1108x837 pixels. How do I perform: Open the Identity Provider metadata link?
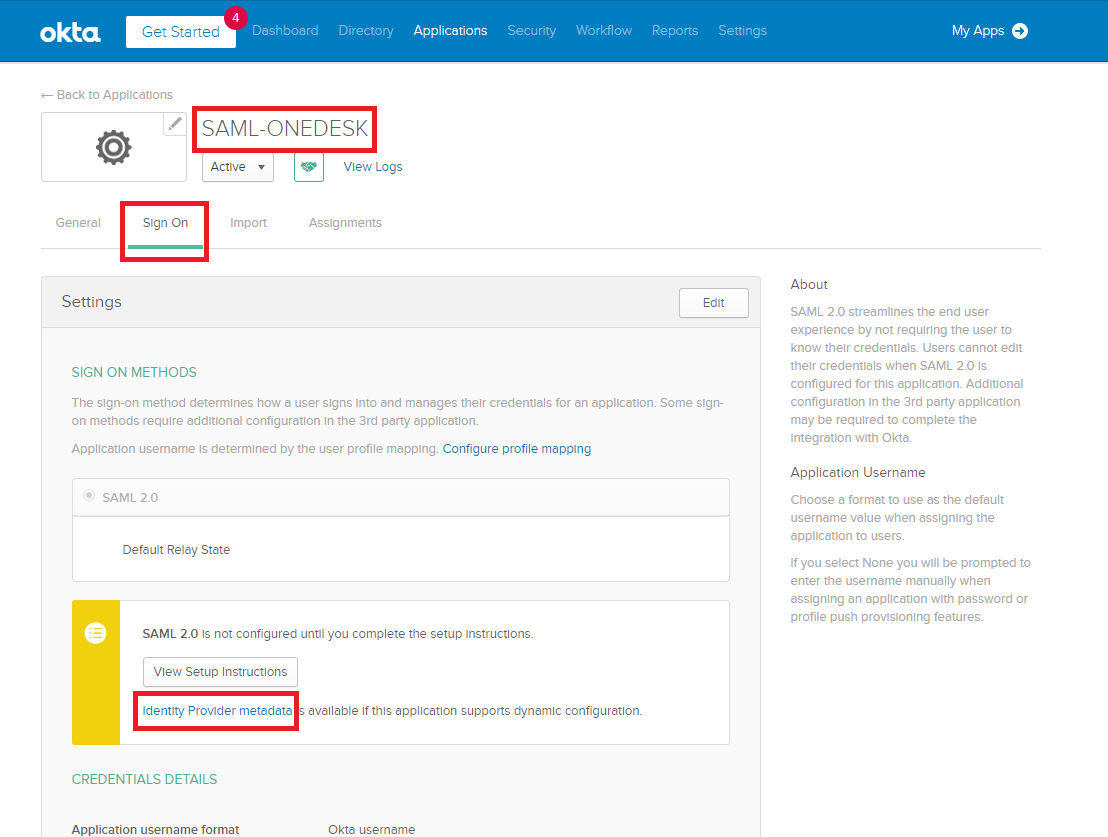(217, 710)
